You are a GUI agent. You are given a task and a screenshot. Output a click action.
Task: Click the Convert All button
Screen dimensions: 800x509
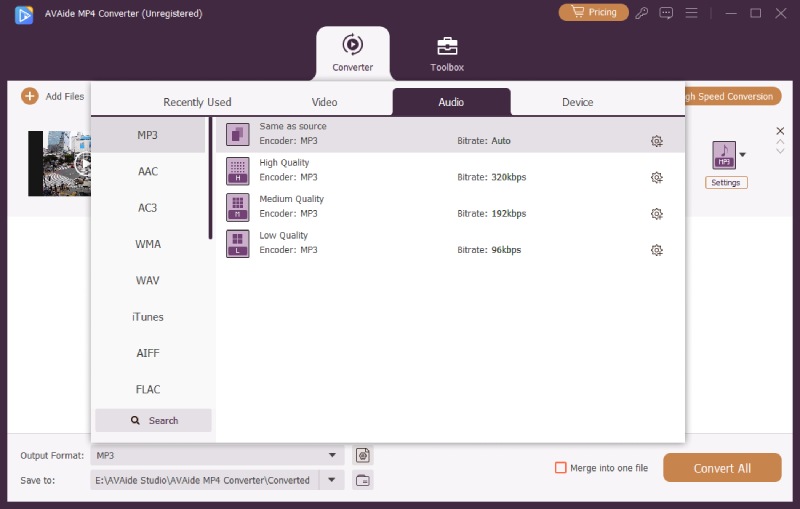[x=722, y=468]
